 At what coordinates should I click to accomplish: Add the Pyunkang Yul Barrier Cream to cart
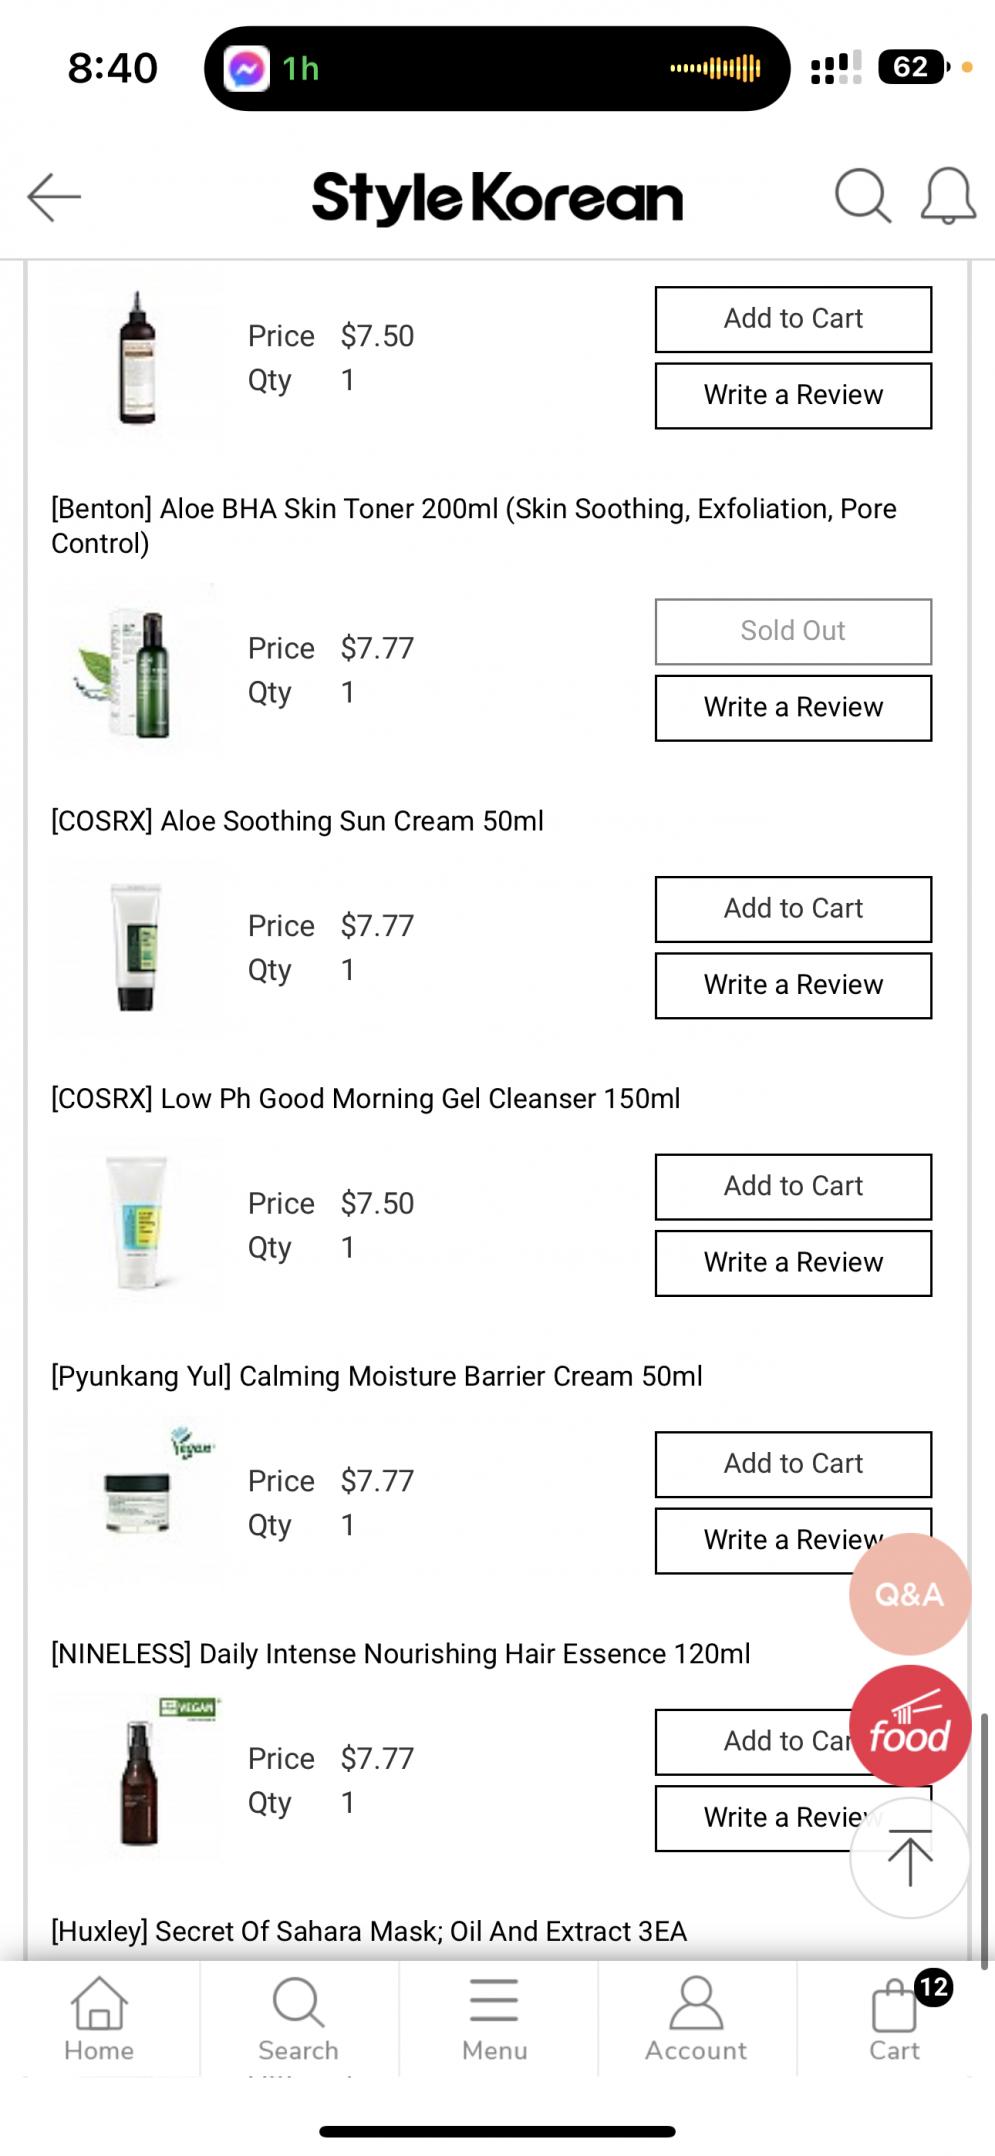click(793, 1464)
